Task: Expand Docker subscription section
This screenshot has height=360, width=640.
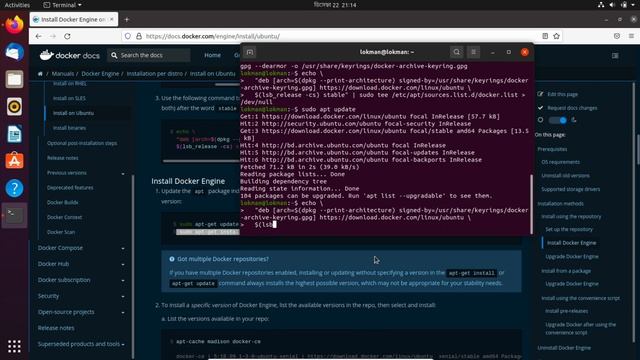Action: coord(123,280)
